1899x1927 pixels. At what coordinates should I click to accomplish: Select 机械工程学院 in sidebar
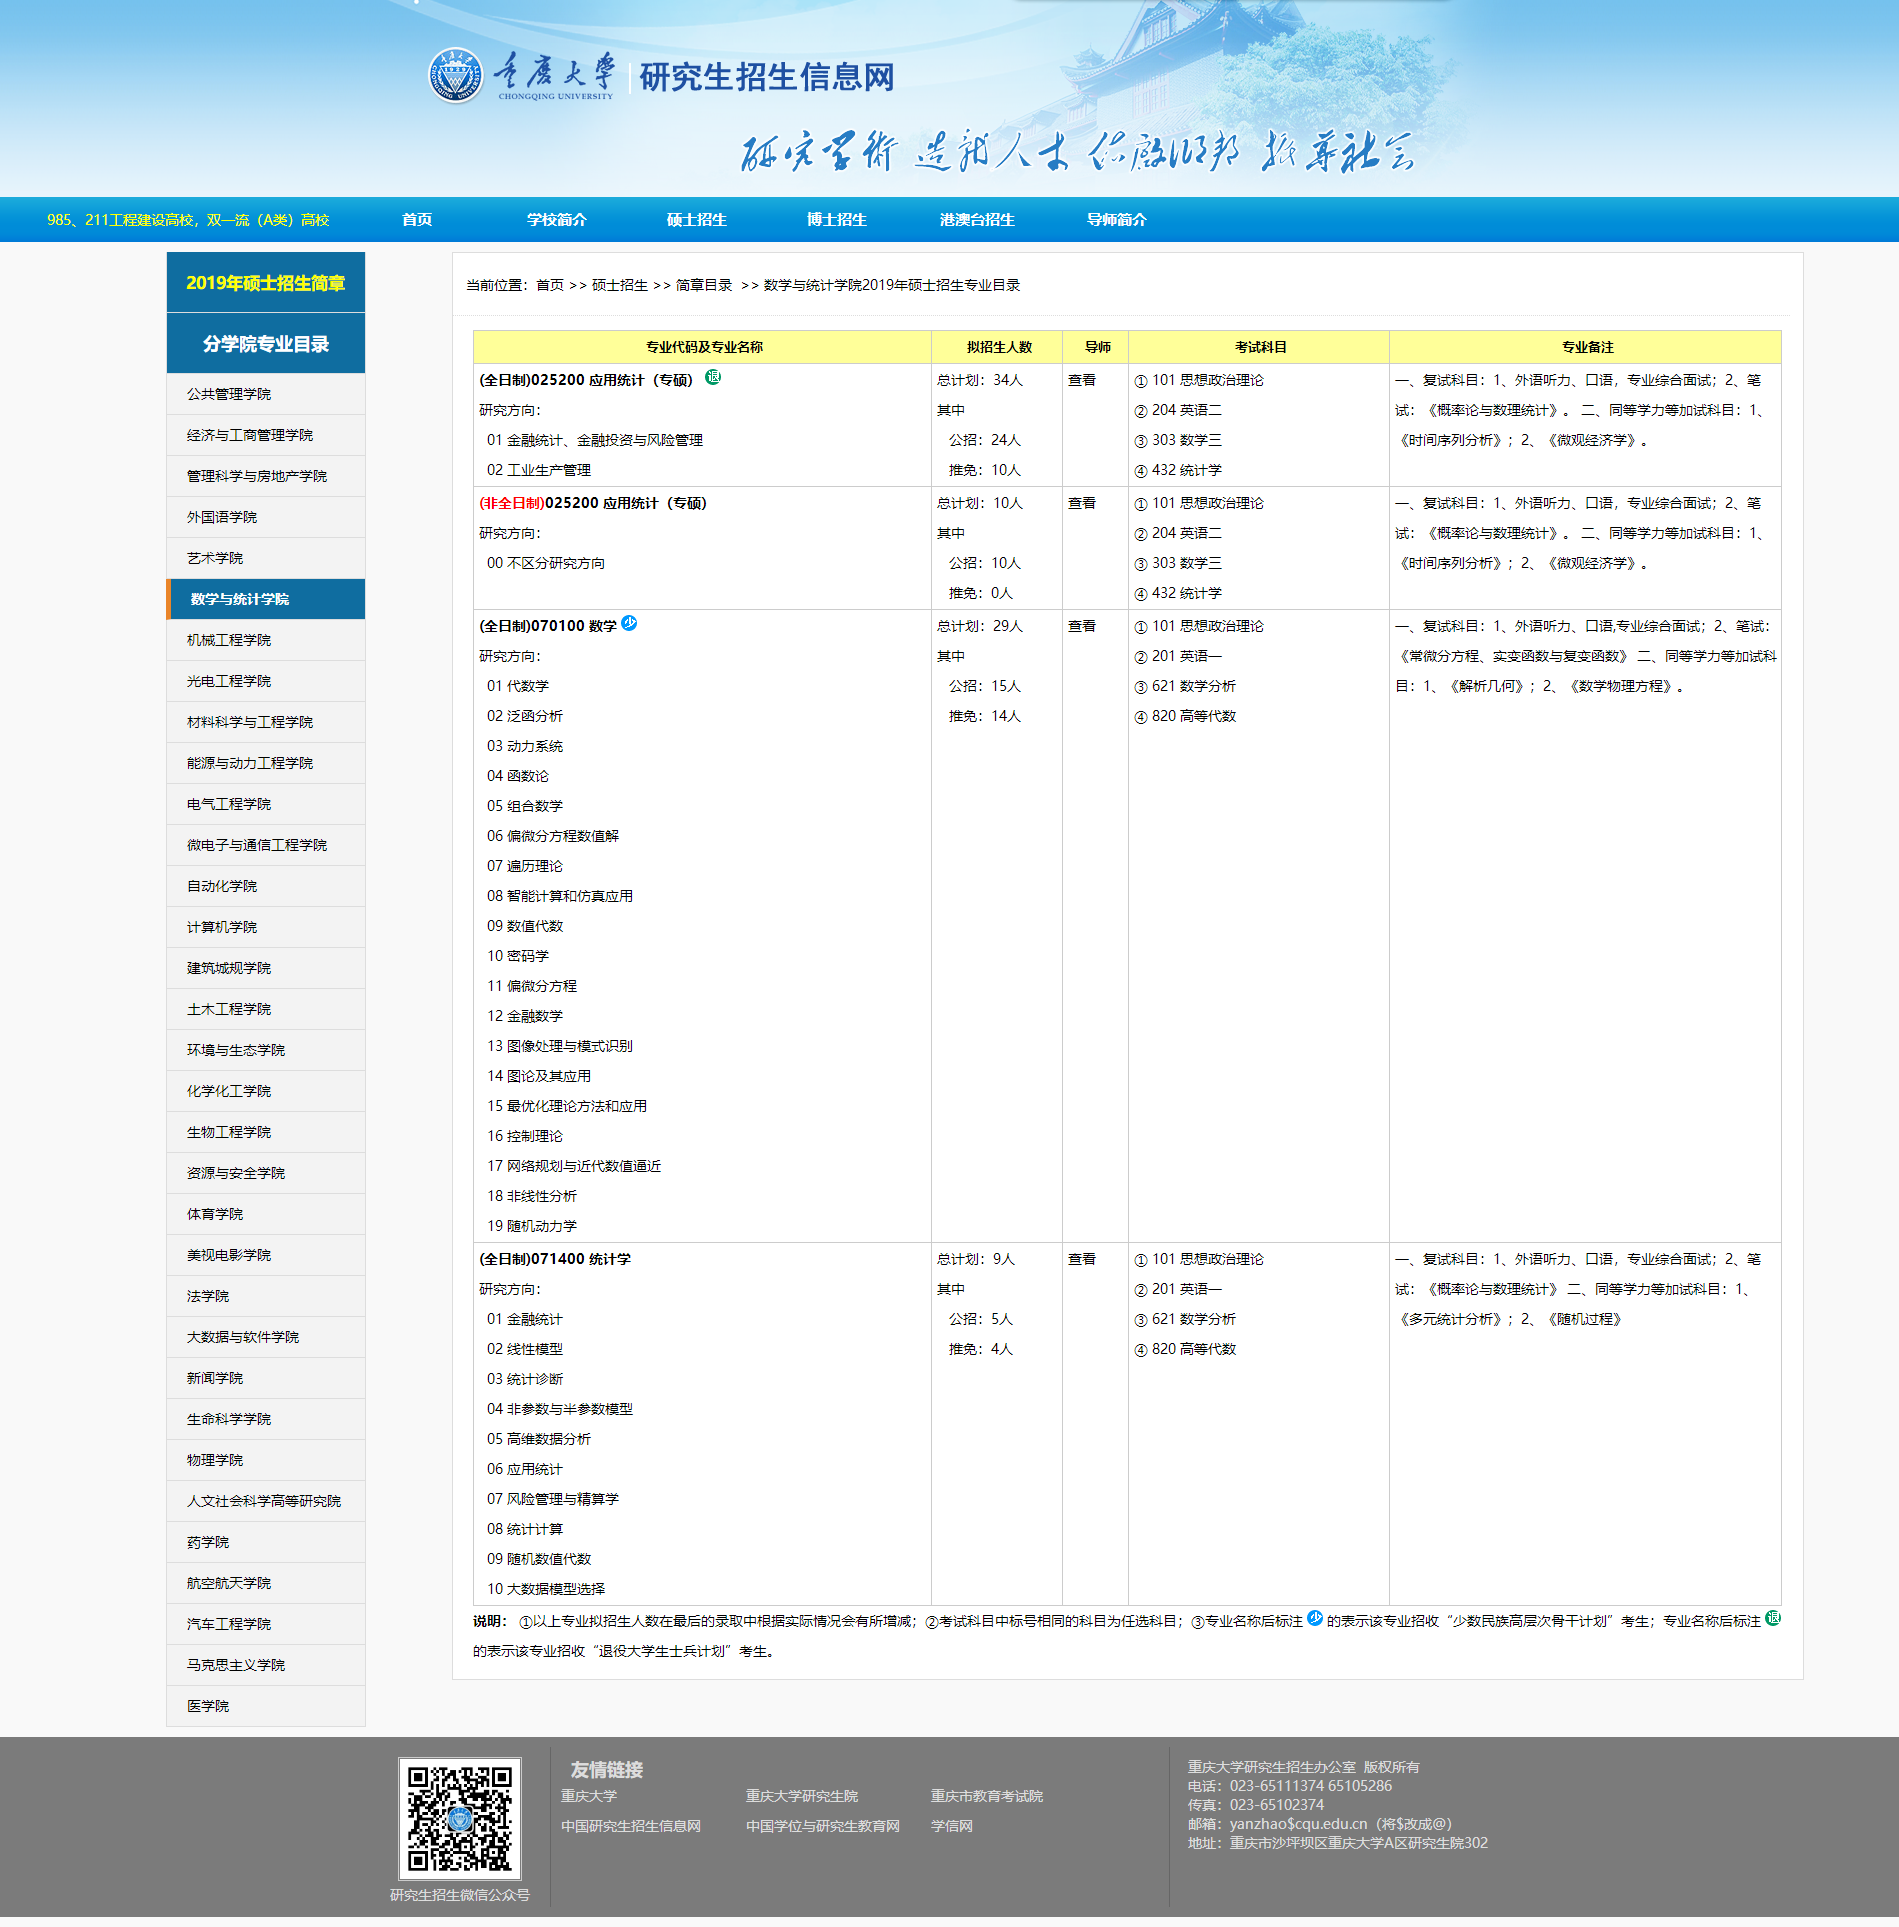266,640
